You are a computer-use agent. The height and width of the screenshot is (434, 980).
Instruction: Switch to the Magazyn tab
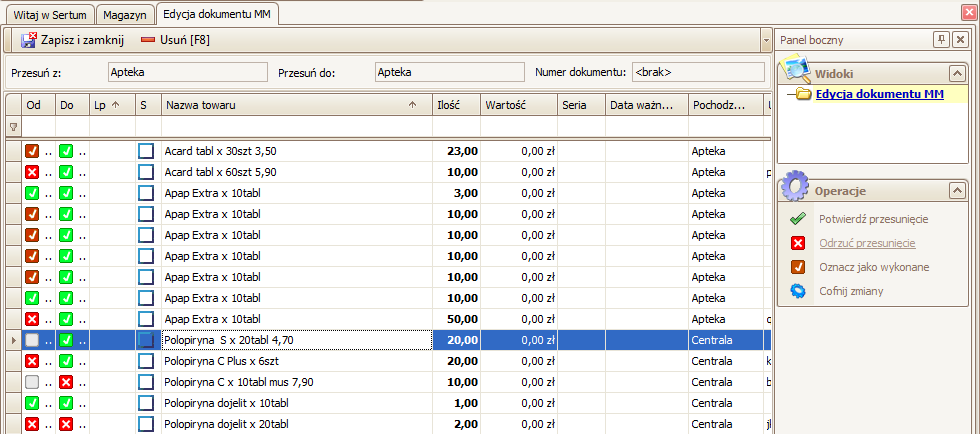coord(126,14)
